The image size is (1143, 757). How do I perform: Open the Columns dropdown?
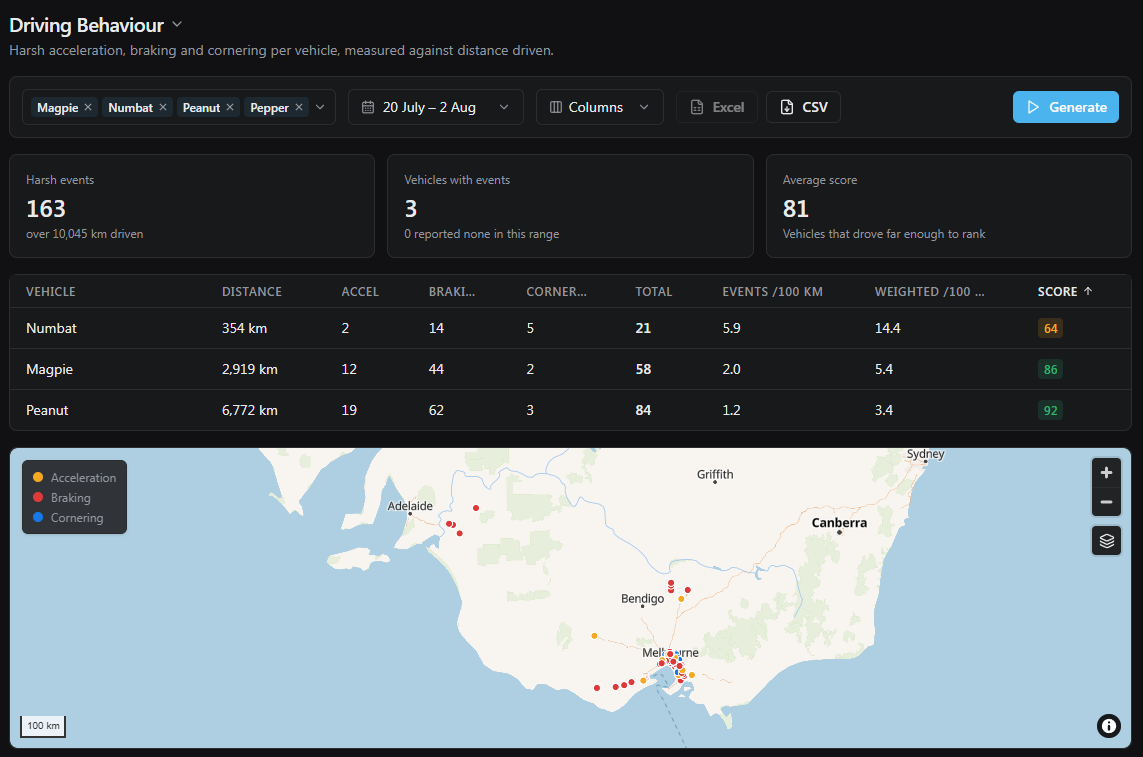[x=599, y=107]
